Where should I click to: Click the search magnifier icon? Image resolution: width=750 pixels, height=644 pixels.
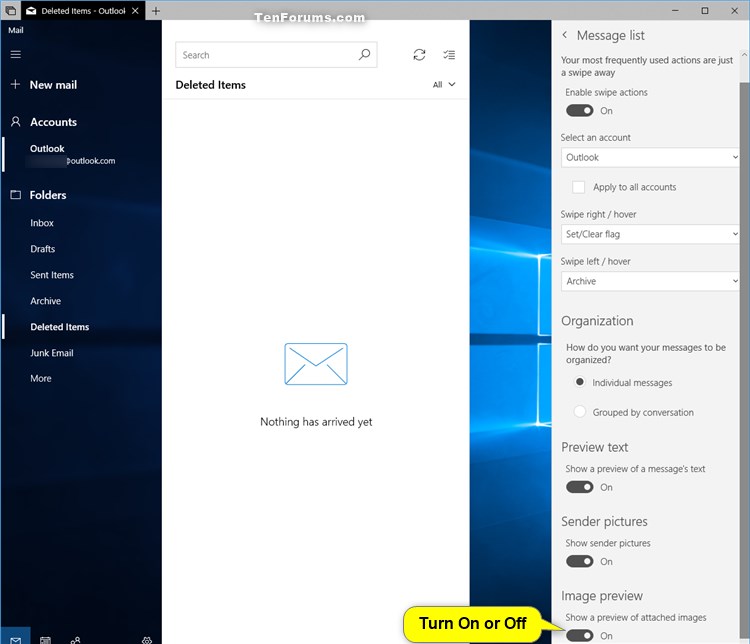364,55
